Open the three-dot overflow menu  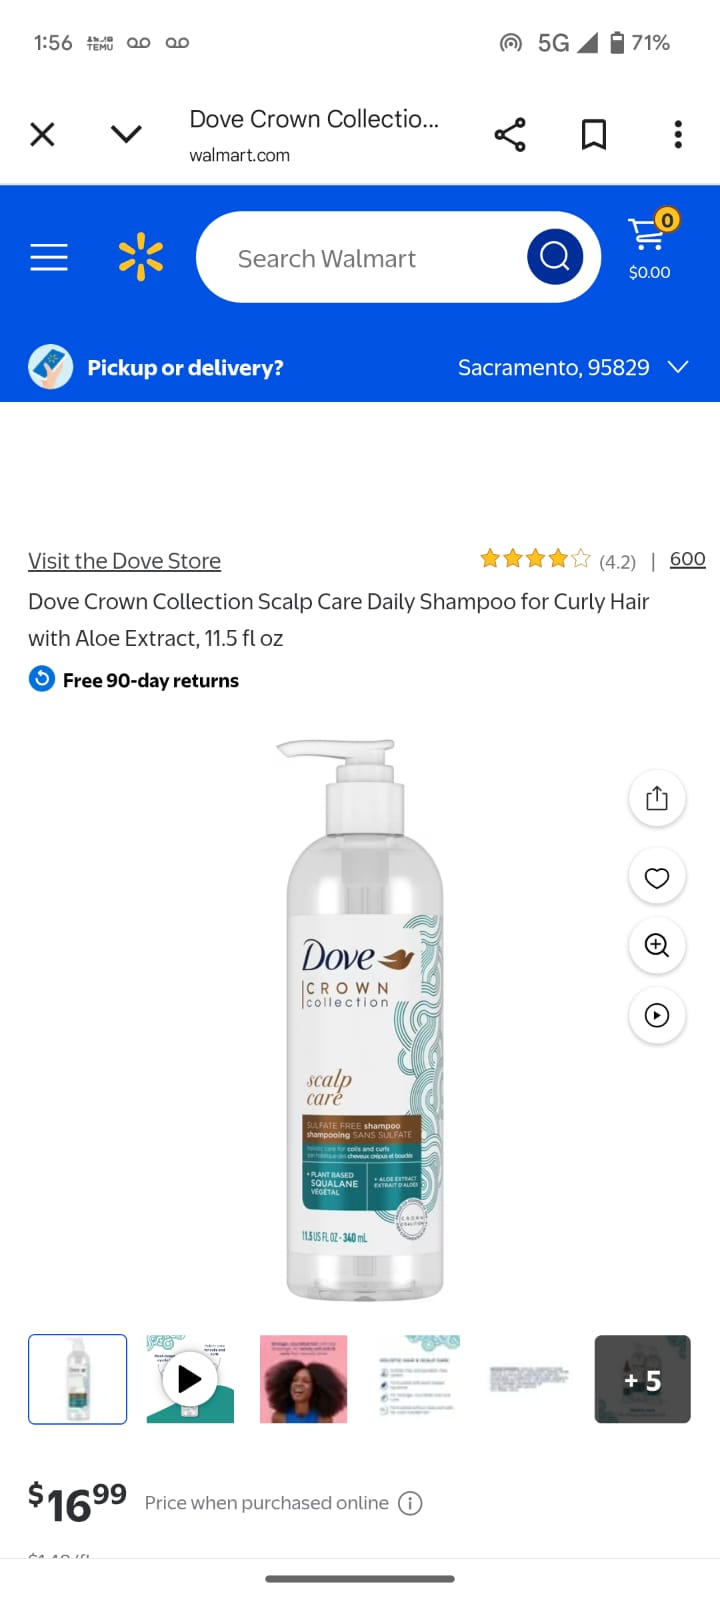coord(678,134)
